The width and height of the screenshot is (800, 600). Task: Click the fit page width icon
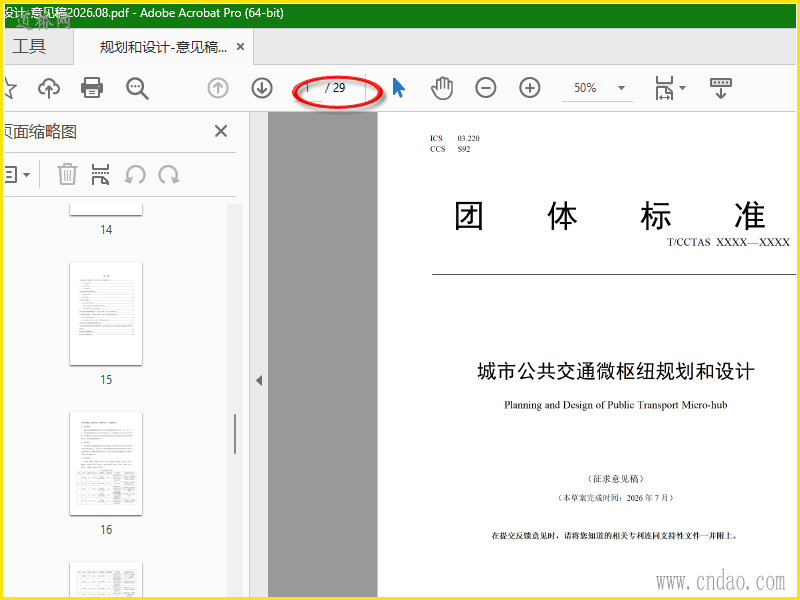664,88
